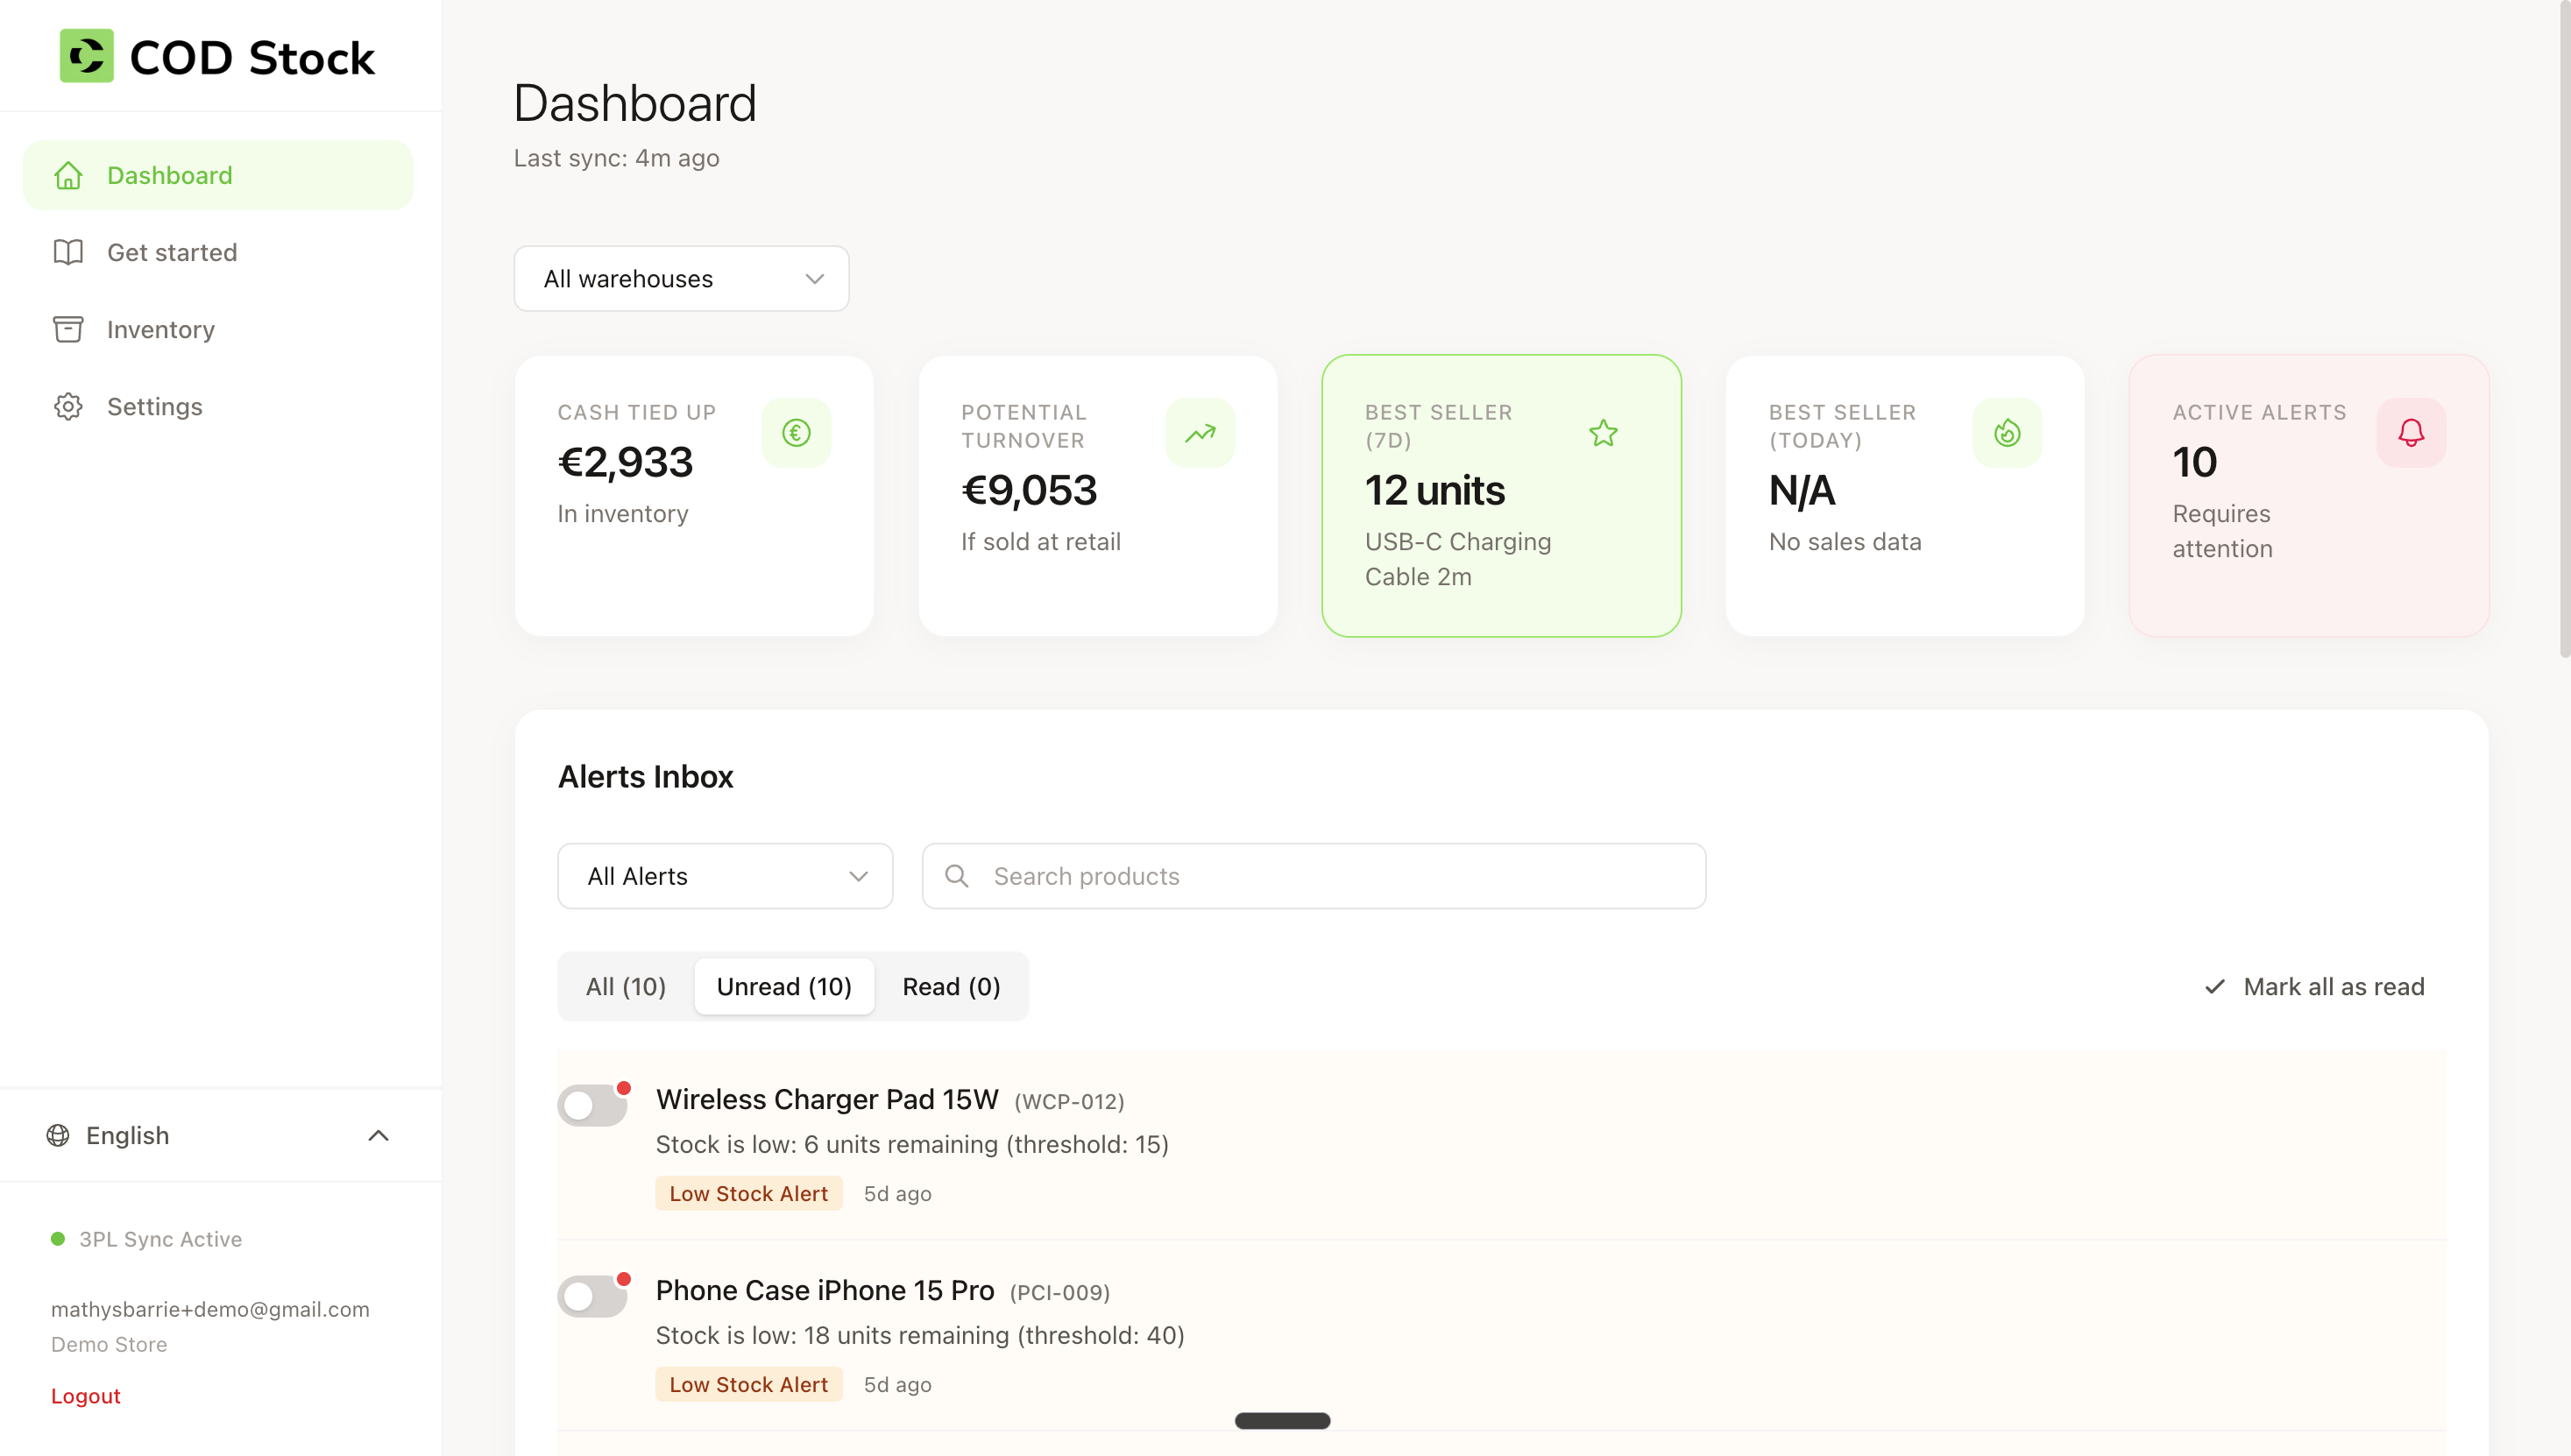Select the Unread (10) filter tab
The width and height of the screenshot is (2571, 1456).
pyautogui.click(x=784, y=986)
